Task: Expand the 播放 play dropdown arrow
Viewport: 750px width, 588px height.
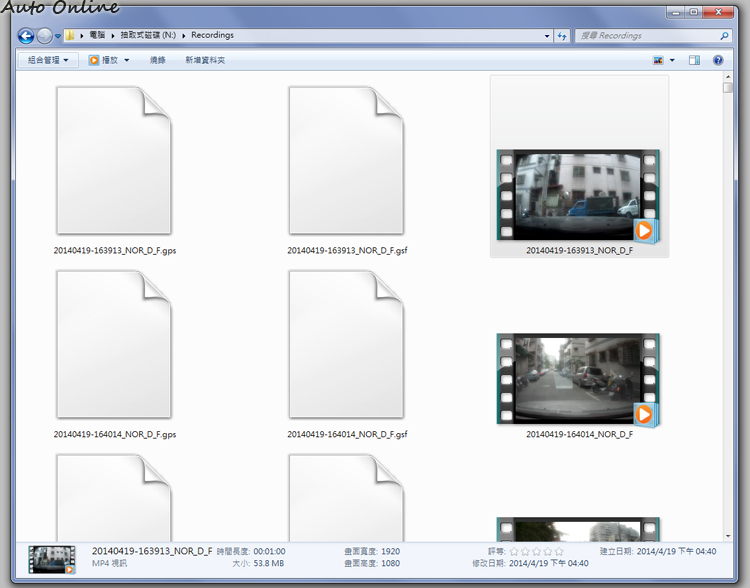Action: pos(127,60)
